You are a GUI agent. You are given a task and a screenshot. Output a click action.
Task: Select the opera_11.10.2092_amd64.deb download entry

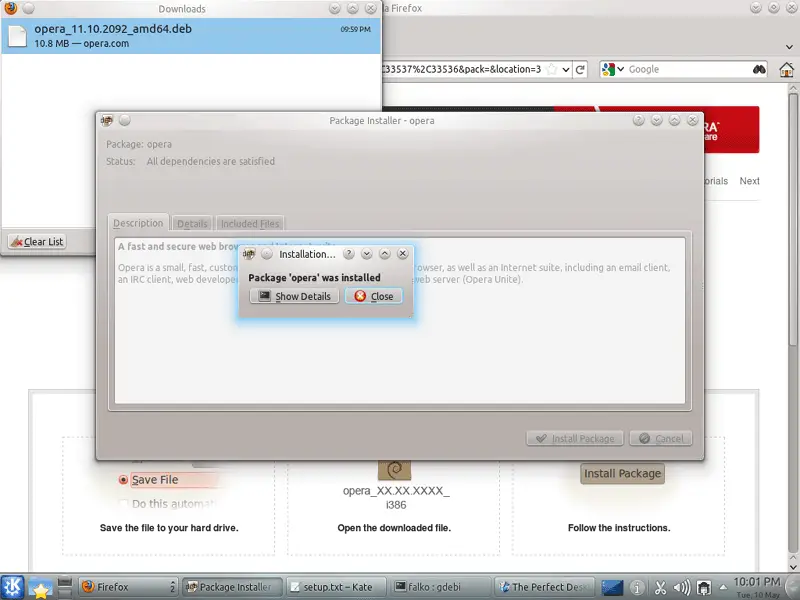tap(191, 36)
